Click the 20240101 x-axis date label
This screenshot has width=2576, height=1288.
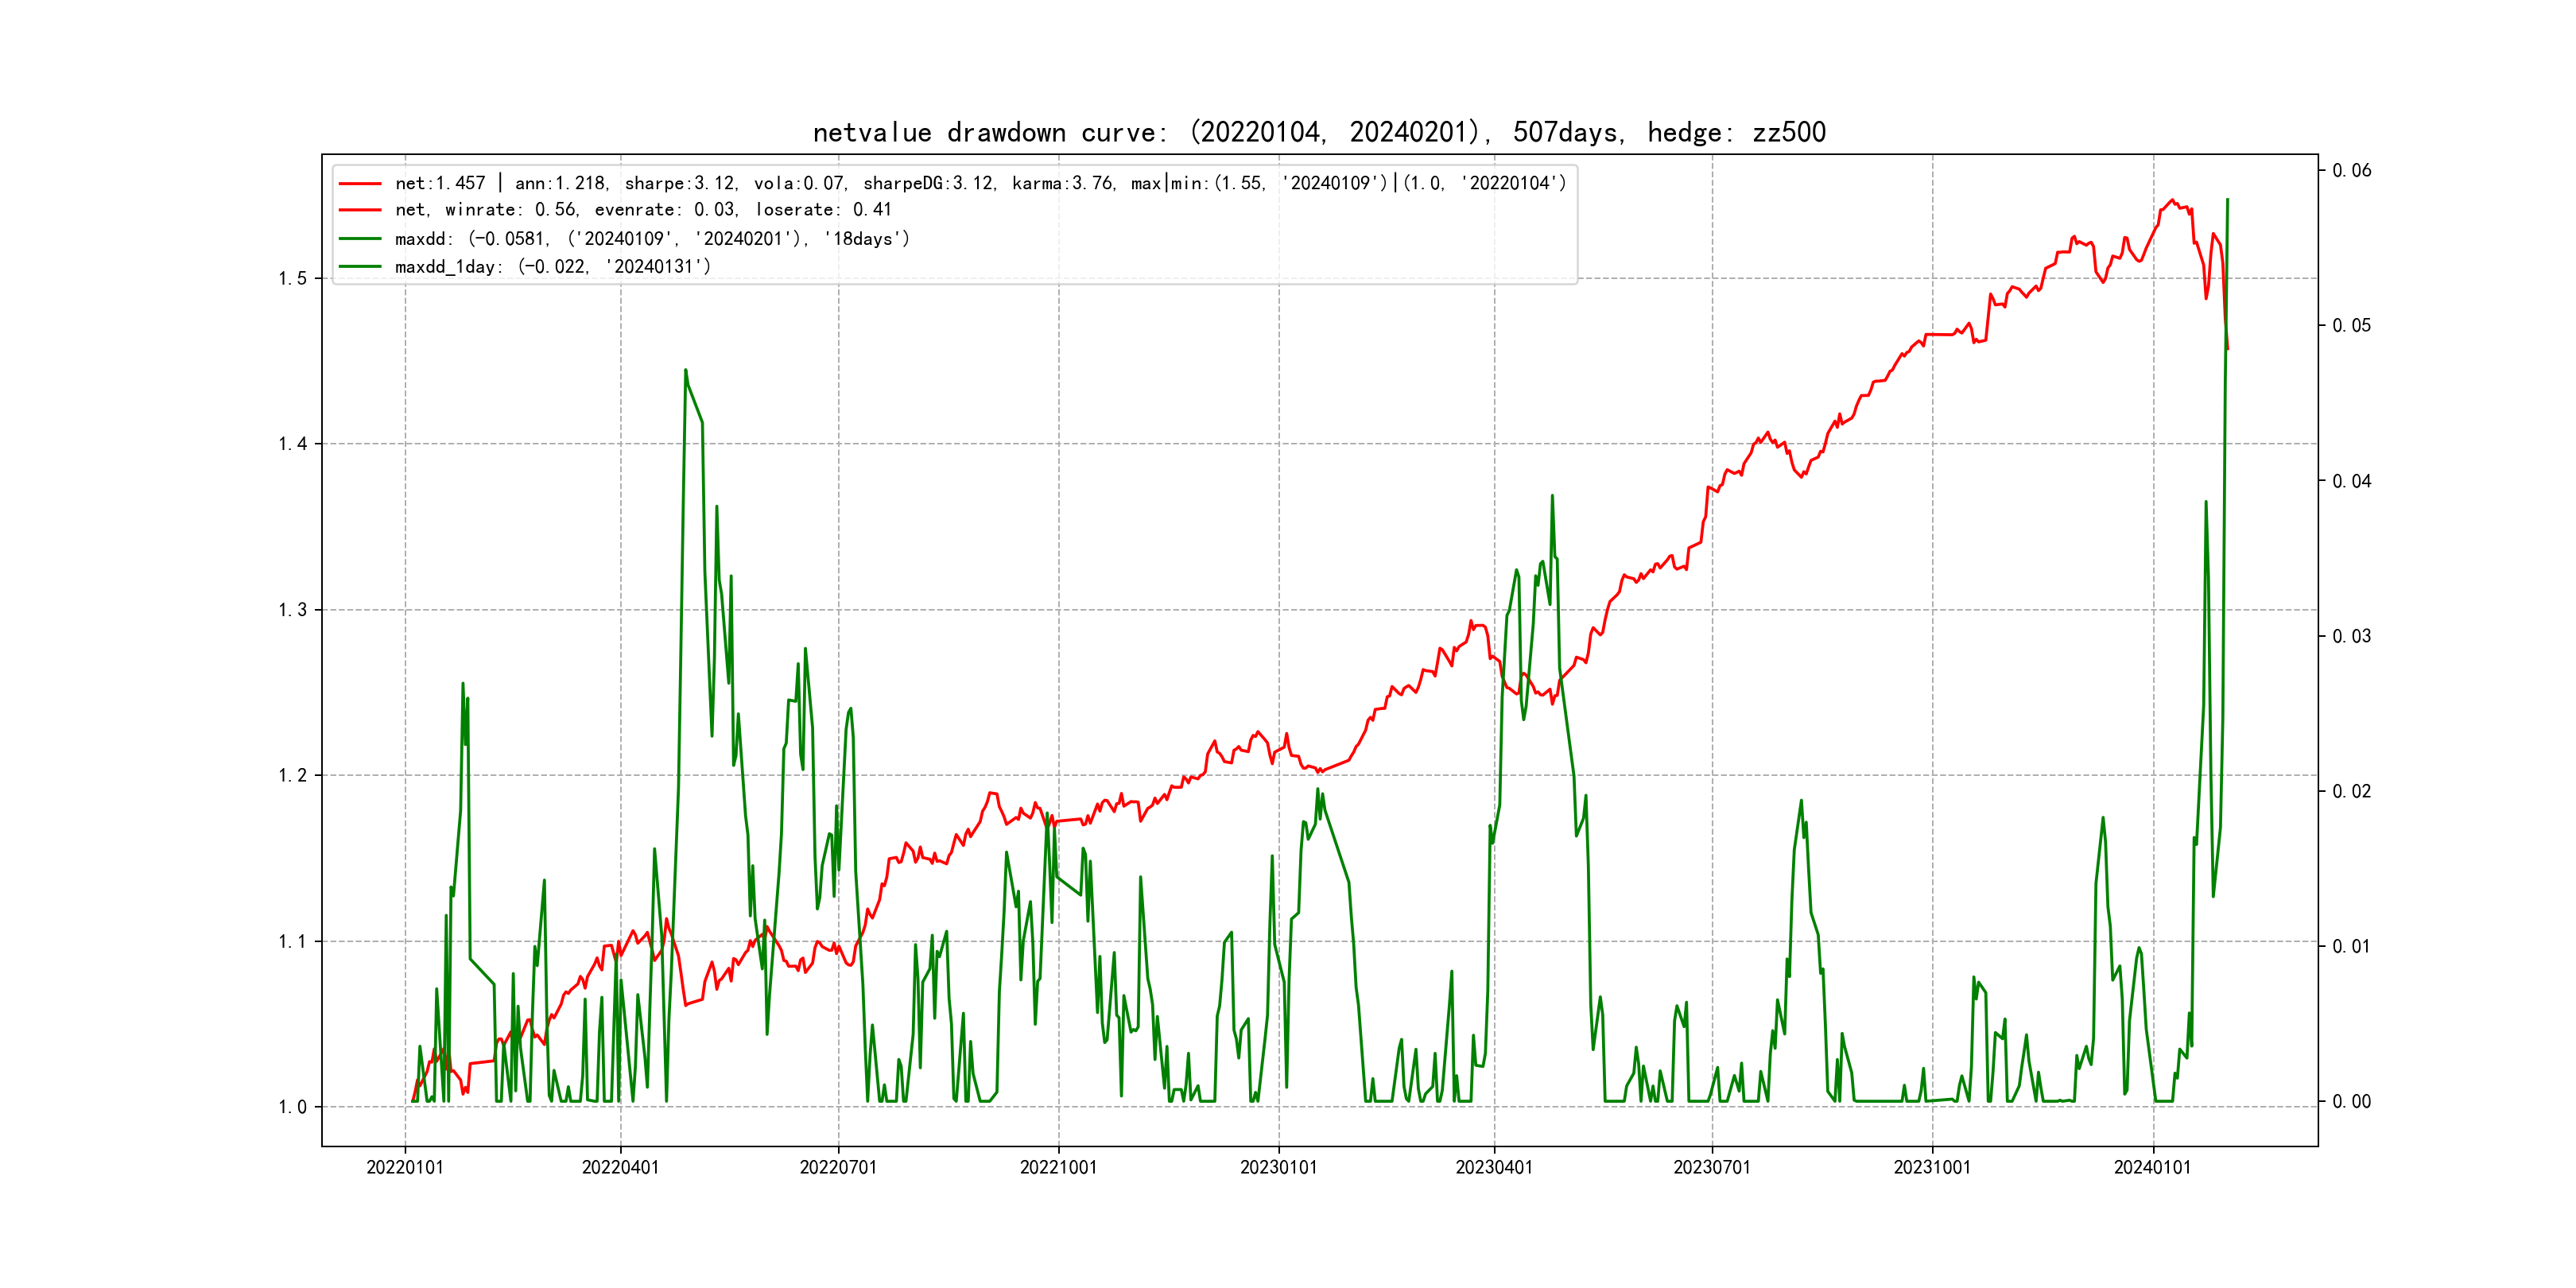click(x=2152, y=1167)
